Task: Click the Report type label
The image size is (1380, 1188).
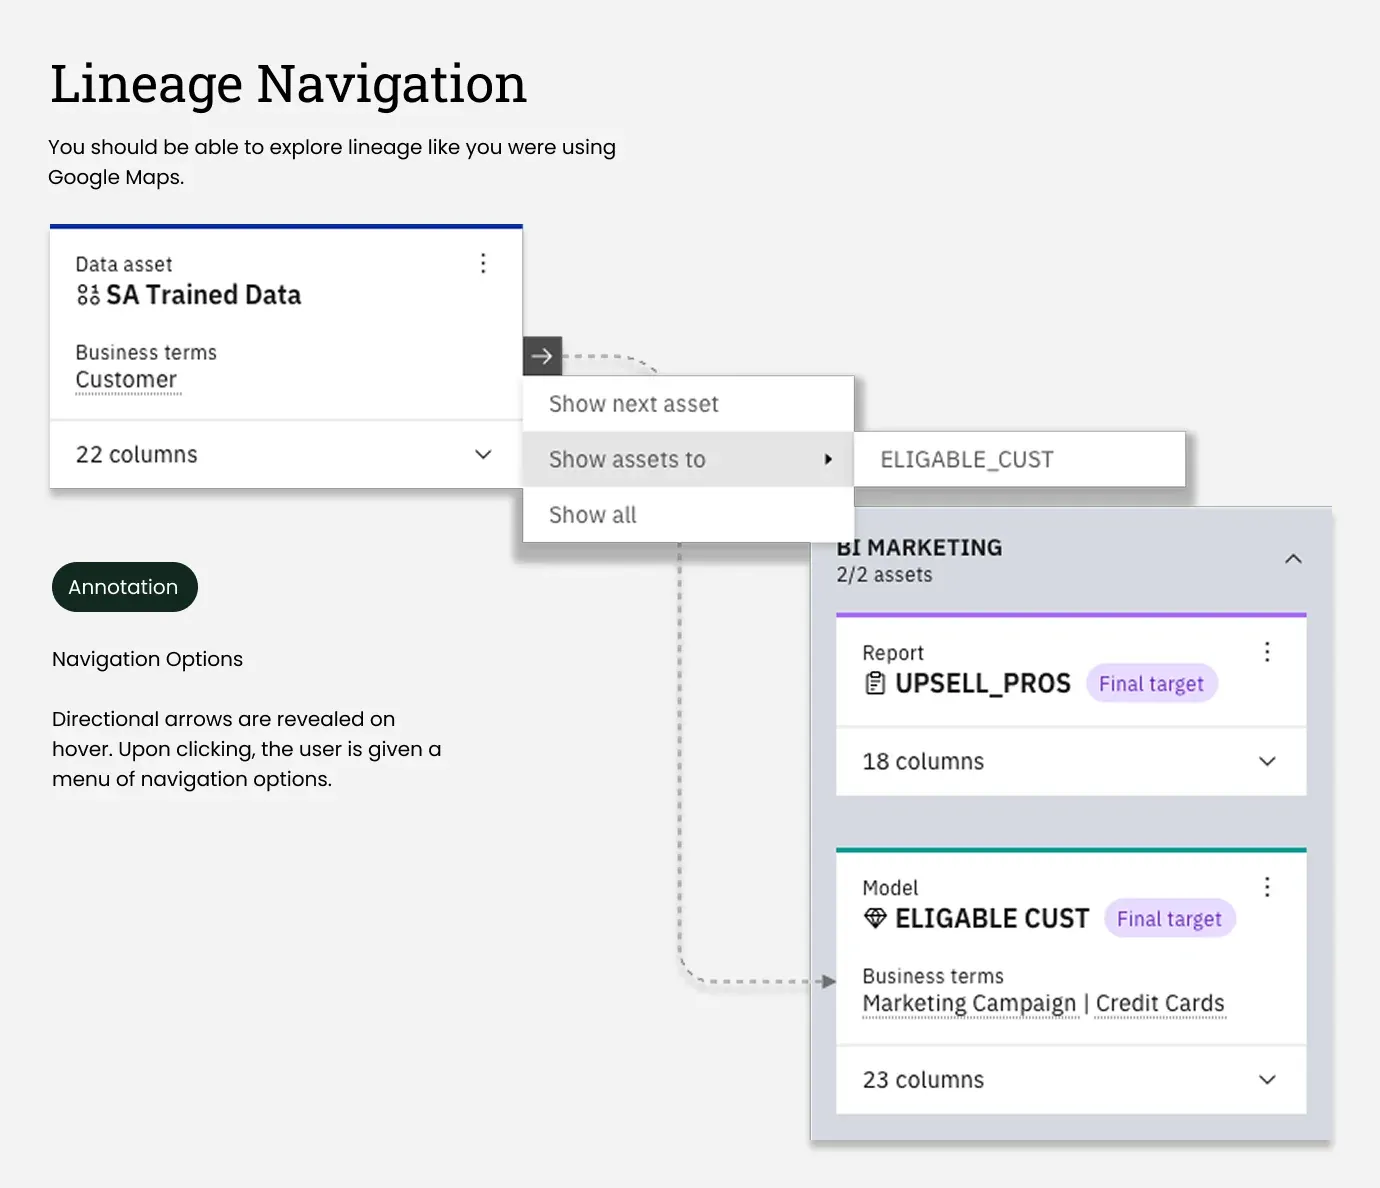Action: (893, 653)
